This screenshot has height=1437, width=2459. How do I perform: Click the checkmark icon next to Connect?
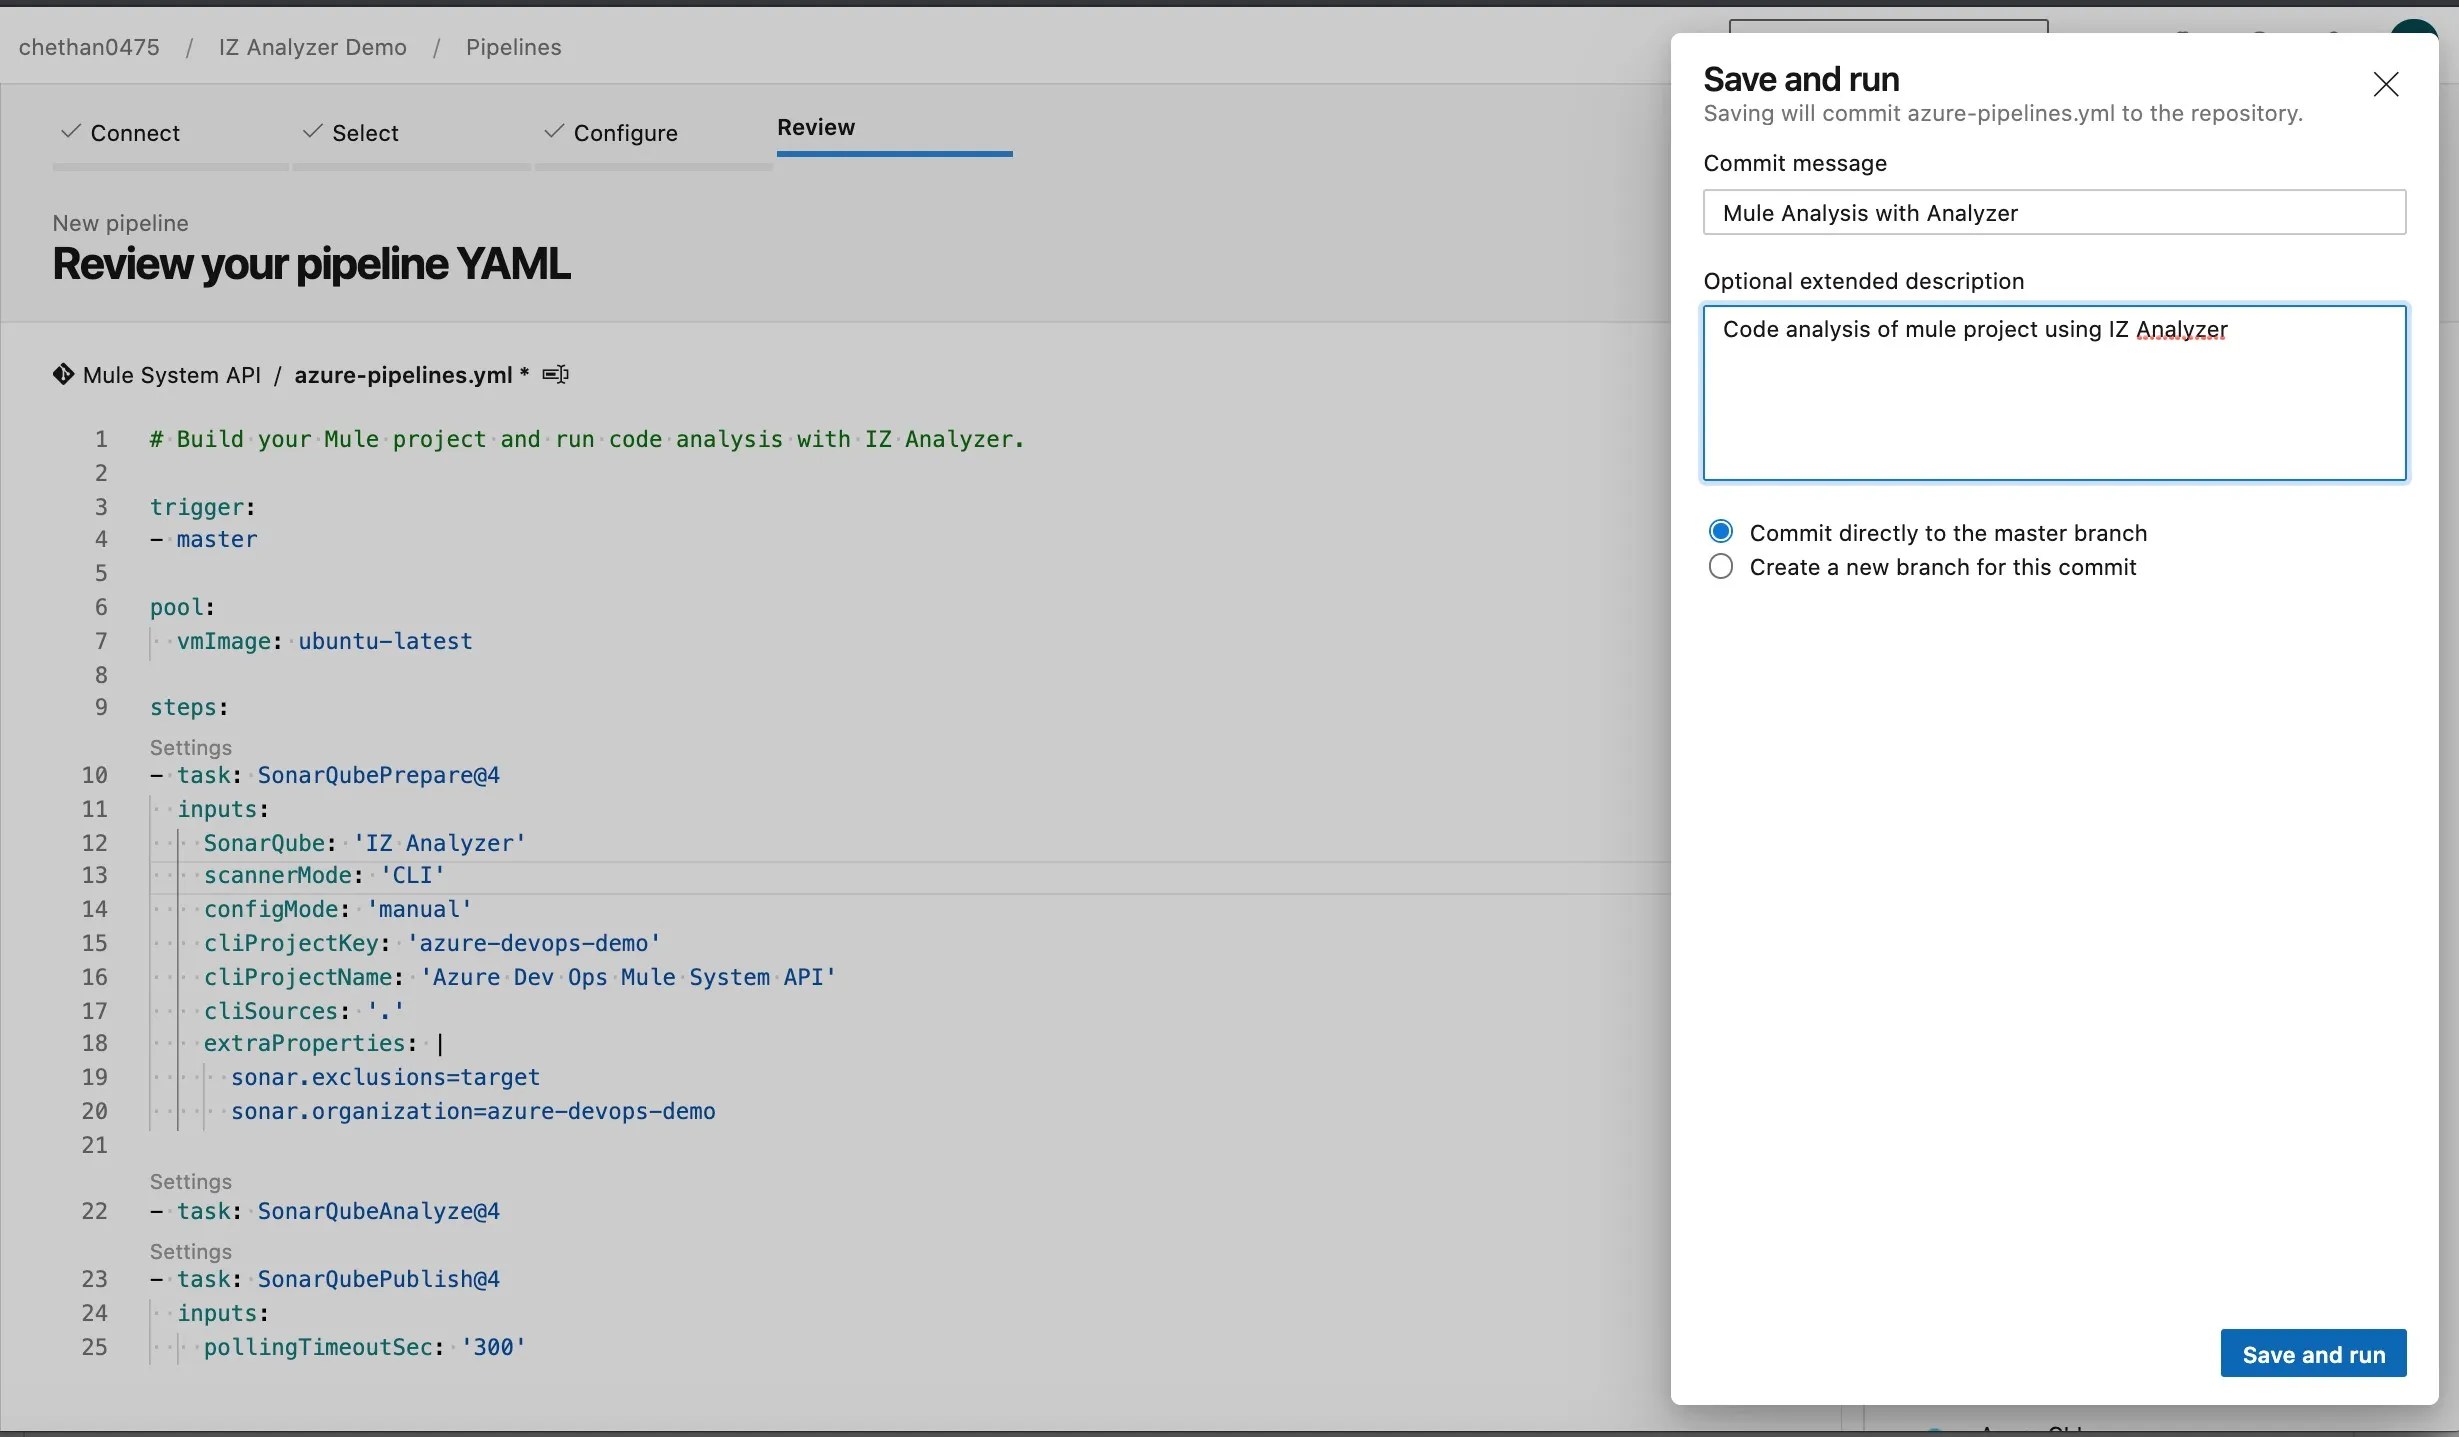[x=70, y=132]
